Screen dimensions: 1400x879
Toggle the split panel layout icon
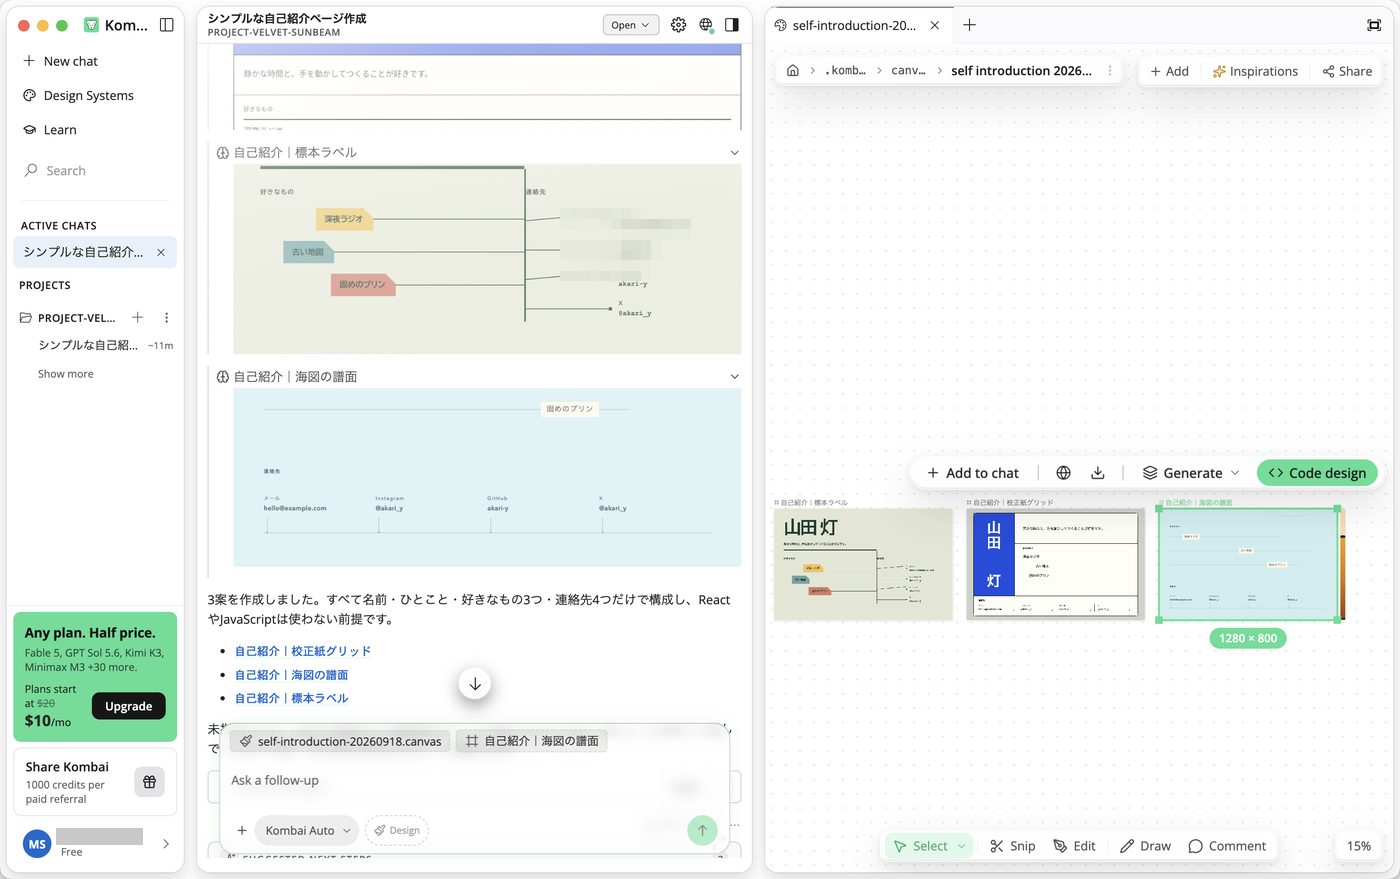732,25
